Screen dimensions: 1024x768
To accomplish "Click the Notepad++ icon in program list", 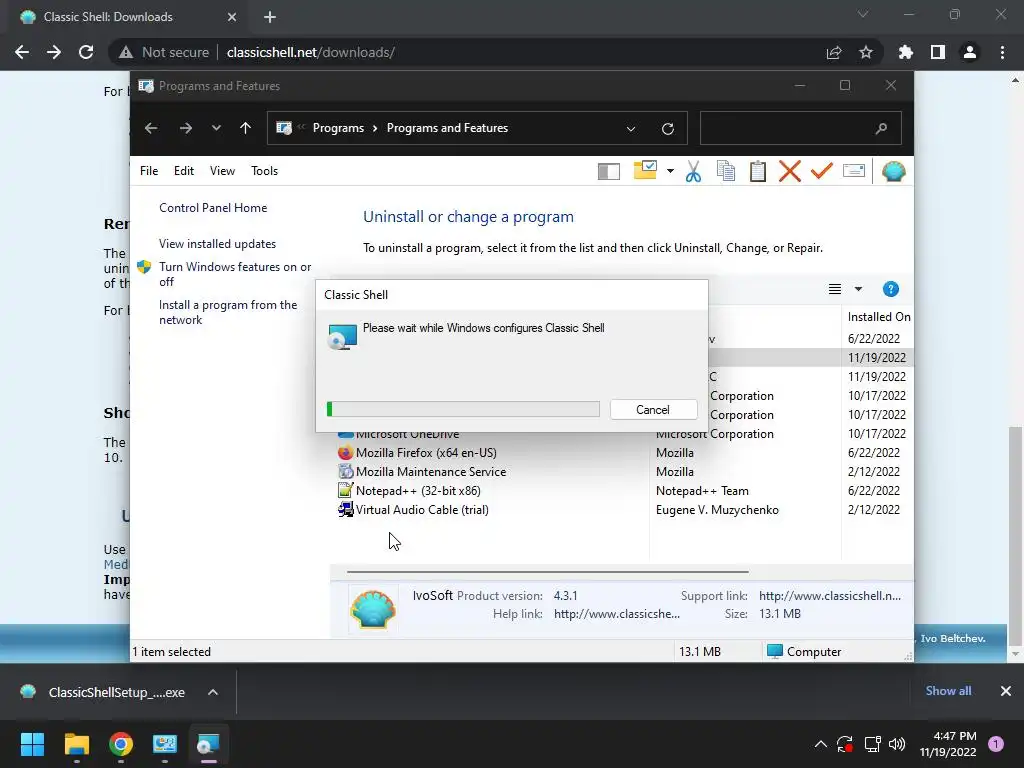I will click(345, 490).
